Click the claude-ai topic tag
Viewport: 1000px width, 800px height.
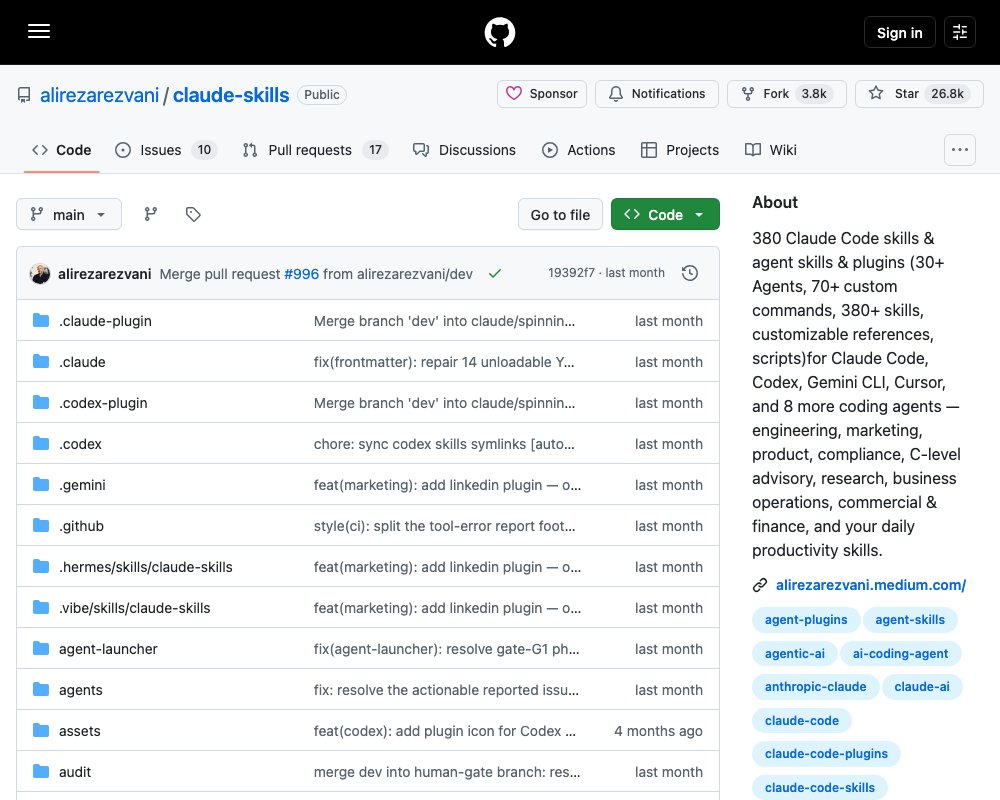[922, 686]
